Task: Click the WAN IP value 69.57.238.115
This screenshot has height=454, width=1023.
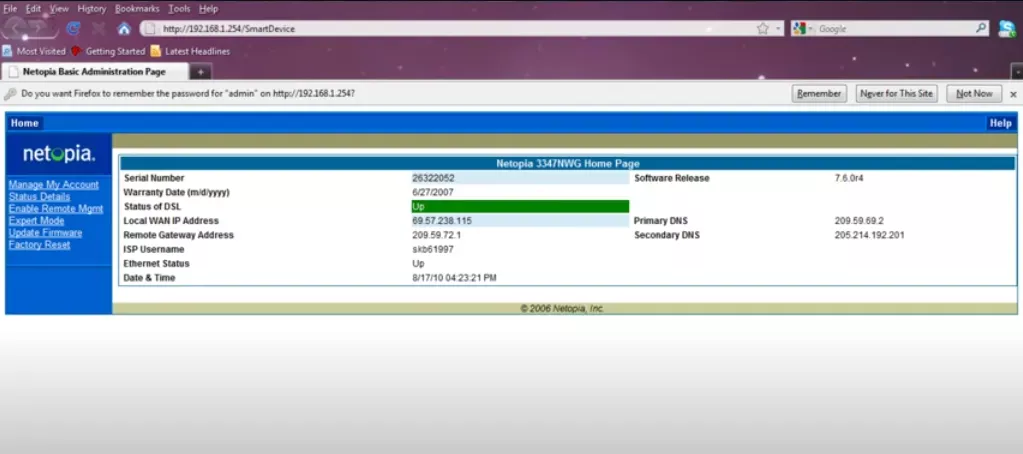Action: tap(442, 221)
